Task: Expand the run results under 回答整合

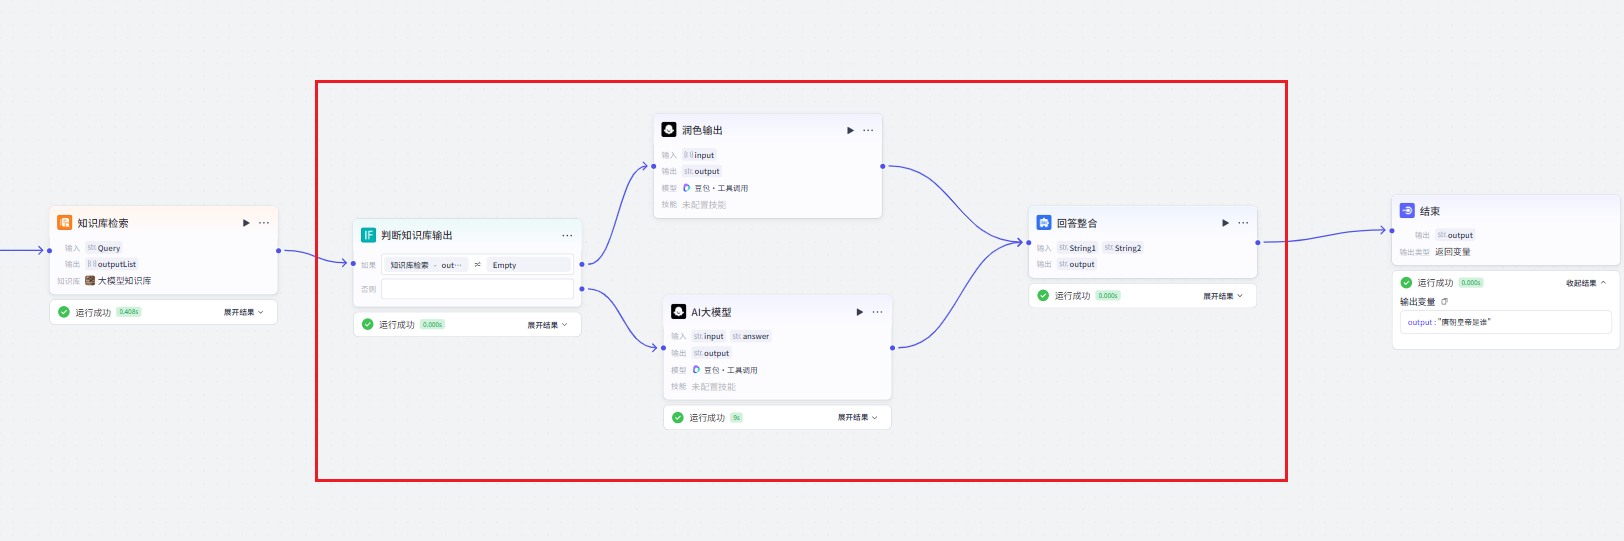Action: click(x=1222, y=296)
